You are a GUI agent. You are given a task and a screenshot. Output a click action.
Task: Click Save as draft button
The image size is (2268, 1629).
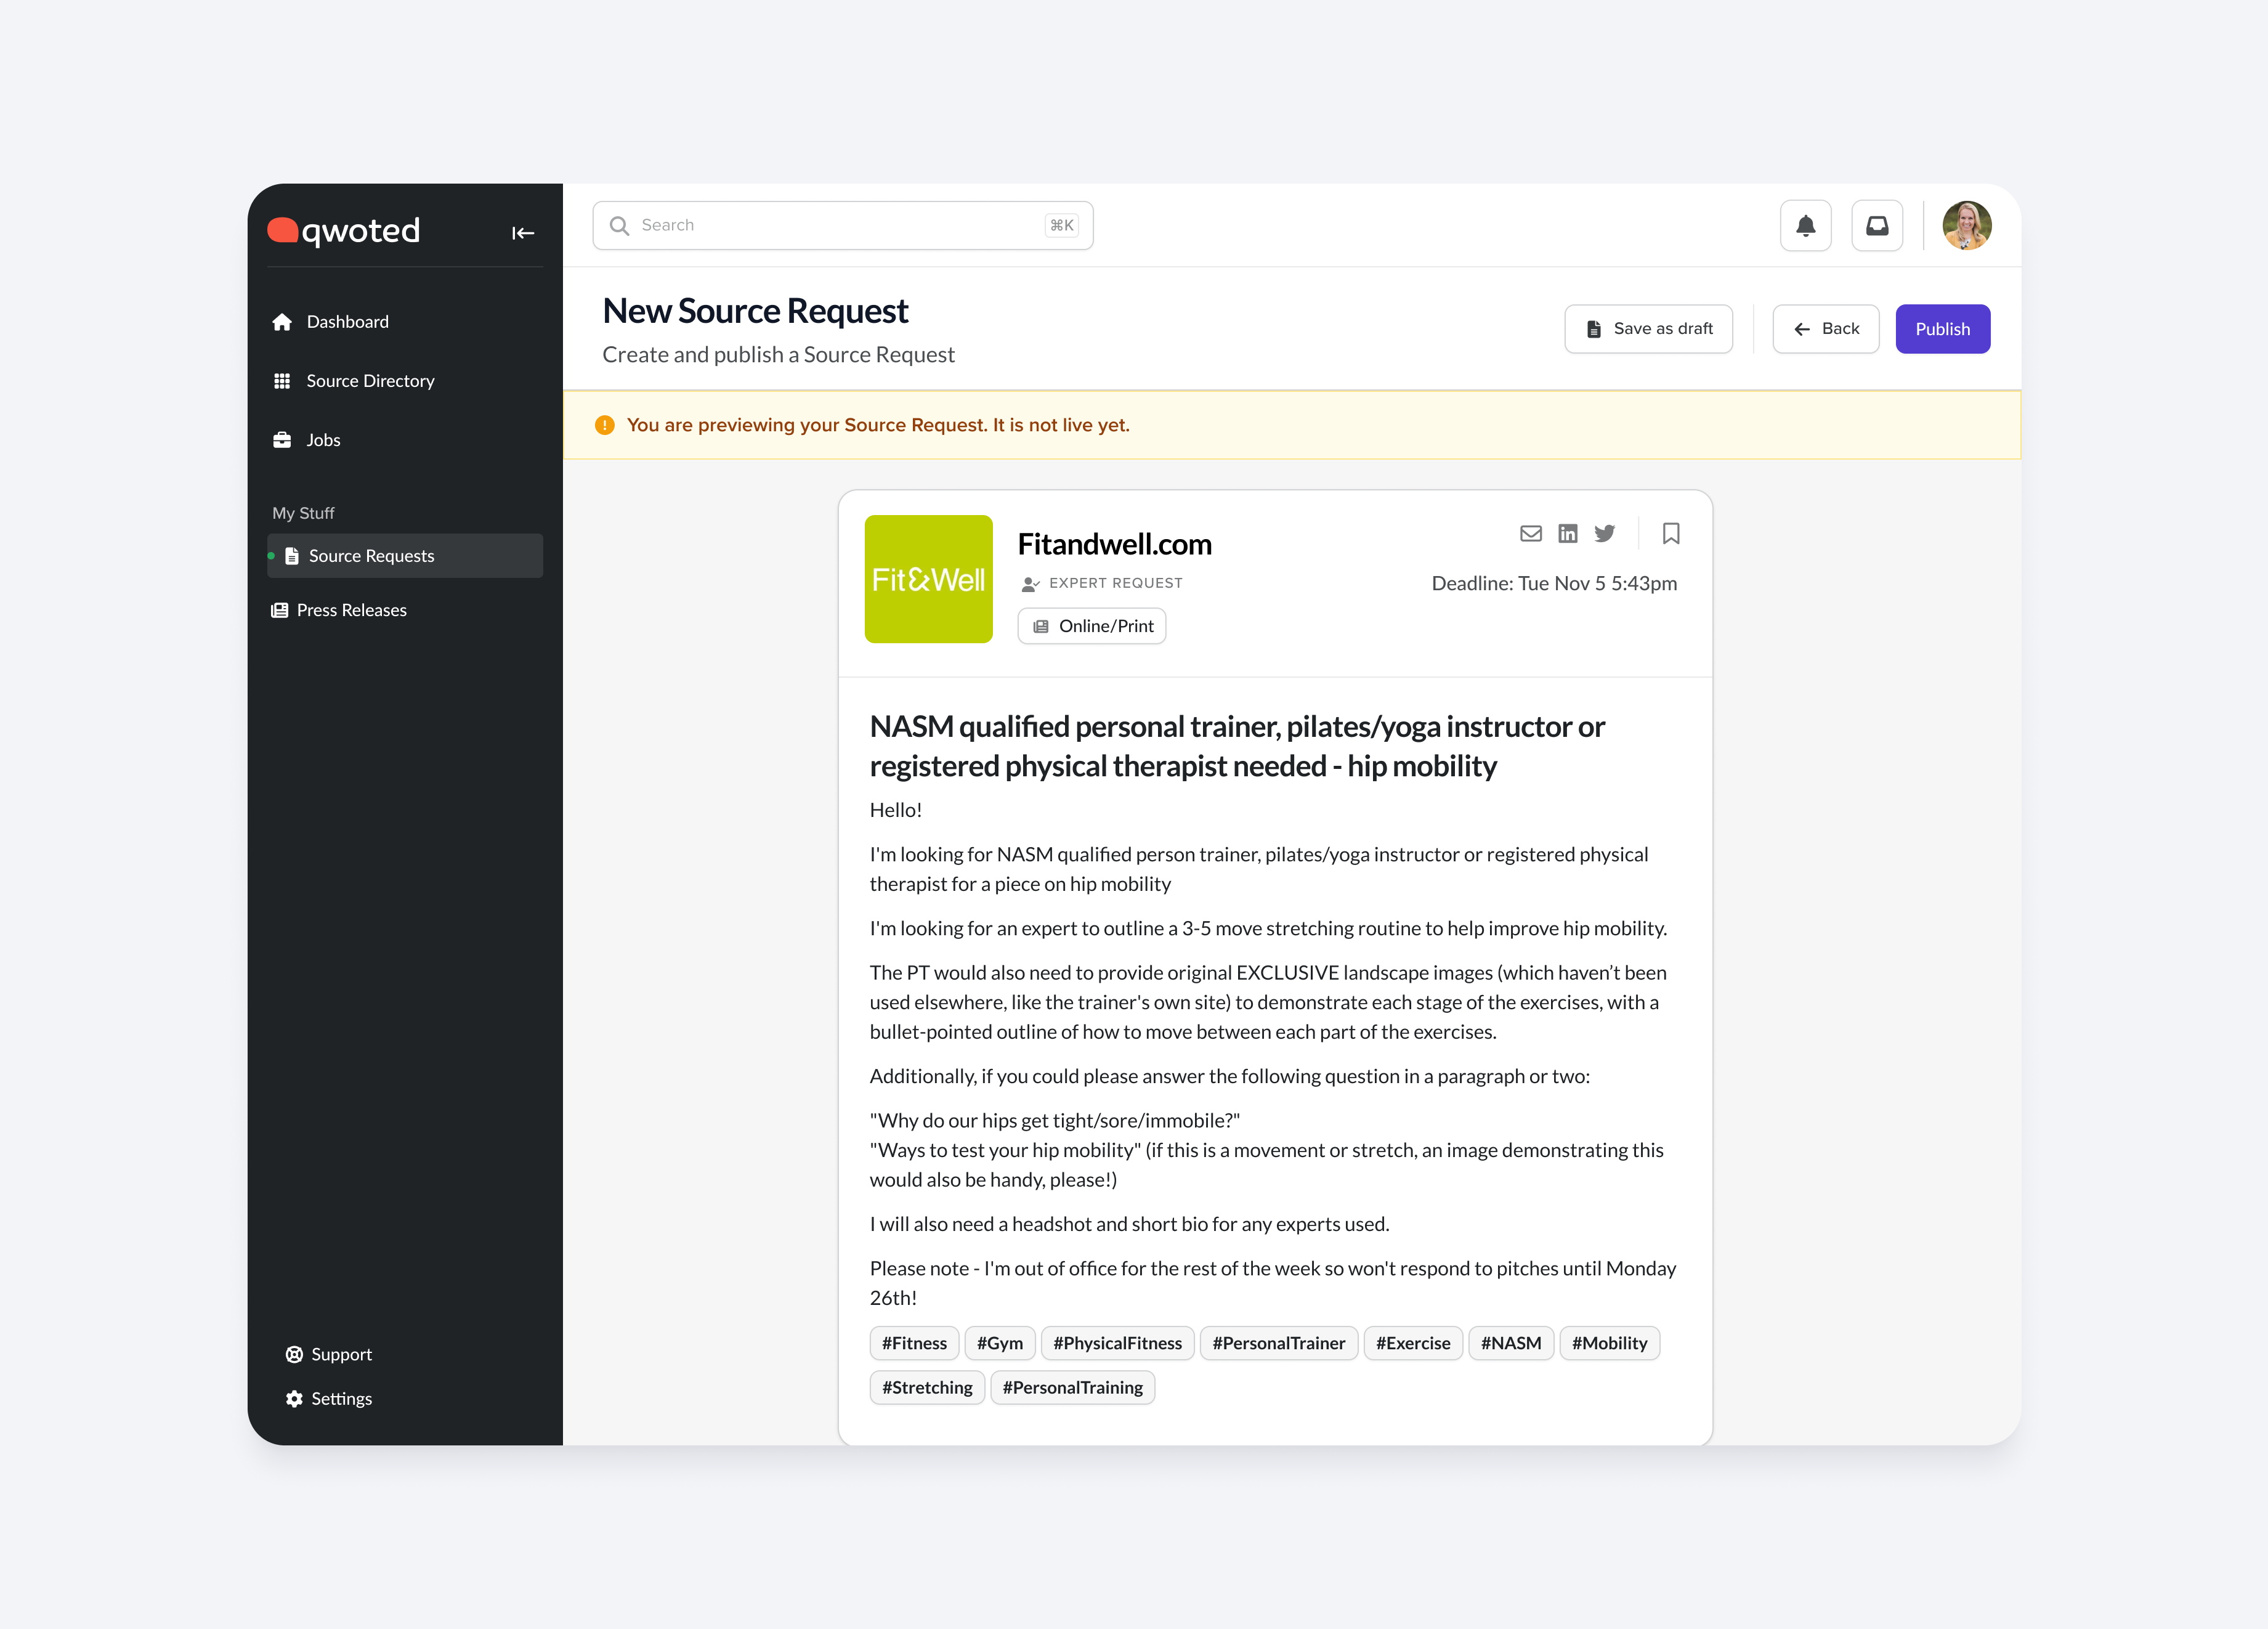[x=1648, y=329]
